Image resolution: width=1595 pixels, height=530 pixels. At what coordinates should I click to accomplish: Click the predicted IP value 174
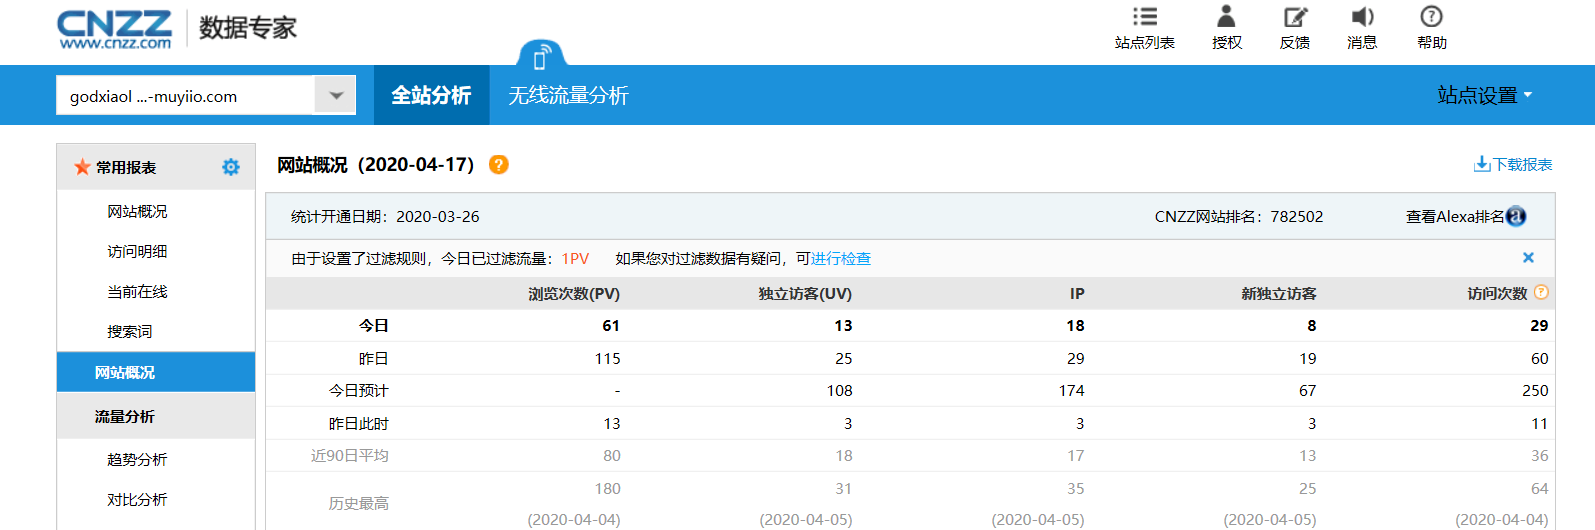[x=1072, y=390]
